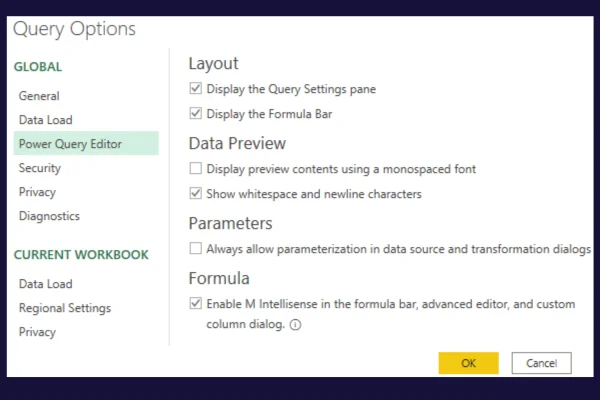
Task: Enable monospaced font preview checkbox
Action: point(196,168)
